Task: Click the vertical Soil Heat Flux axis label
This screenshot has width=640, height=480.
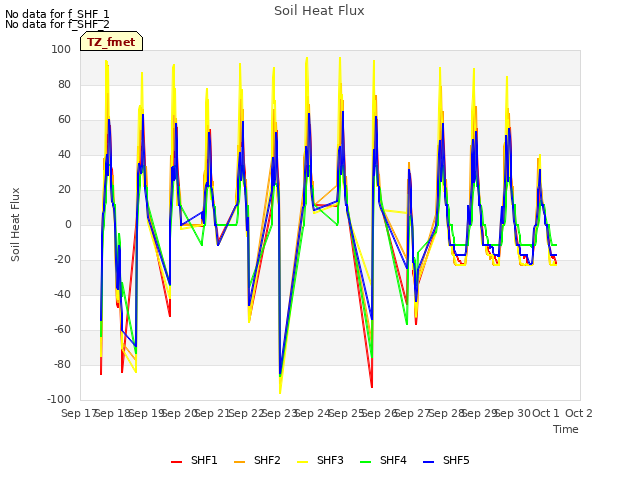Action: 15,225
